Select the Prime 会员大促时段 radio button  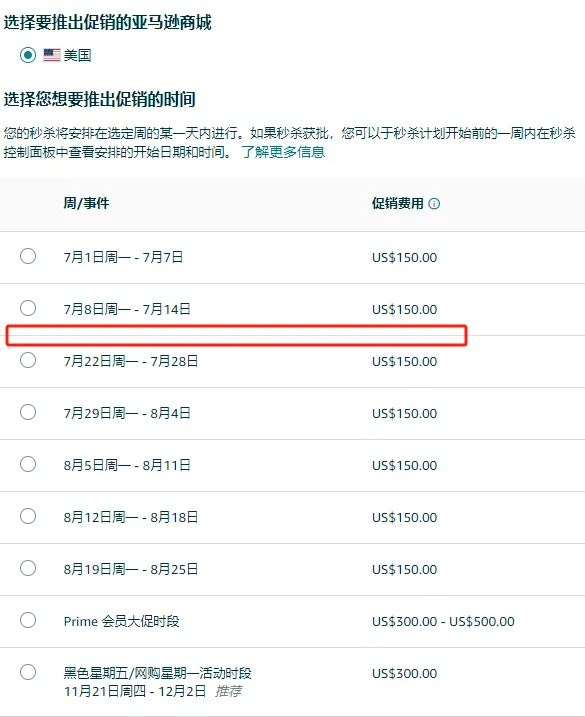tap(28, 621)
